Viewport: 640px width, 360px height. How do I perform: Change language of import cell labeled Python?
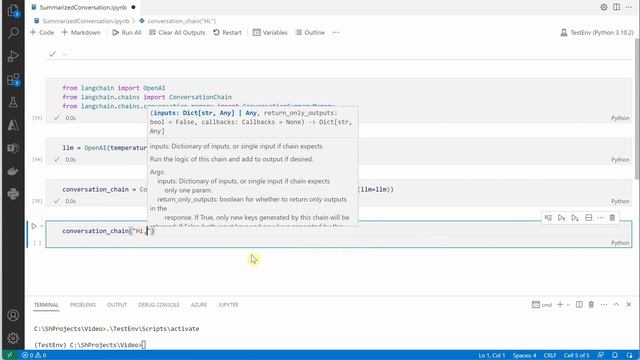coord(620,118)
